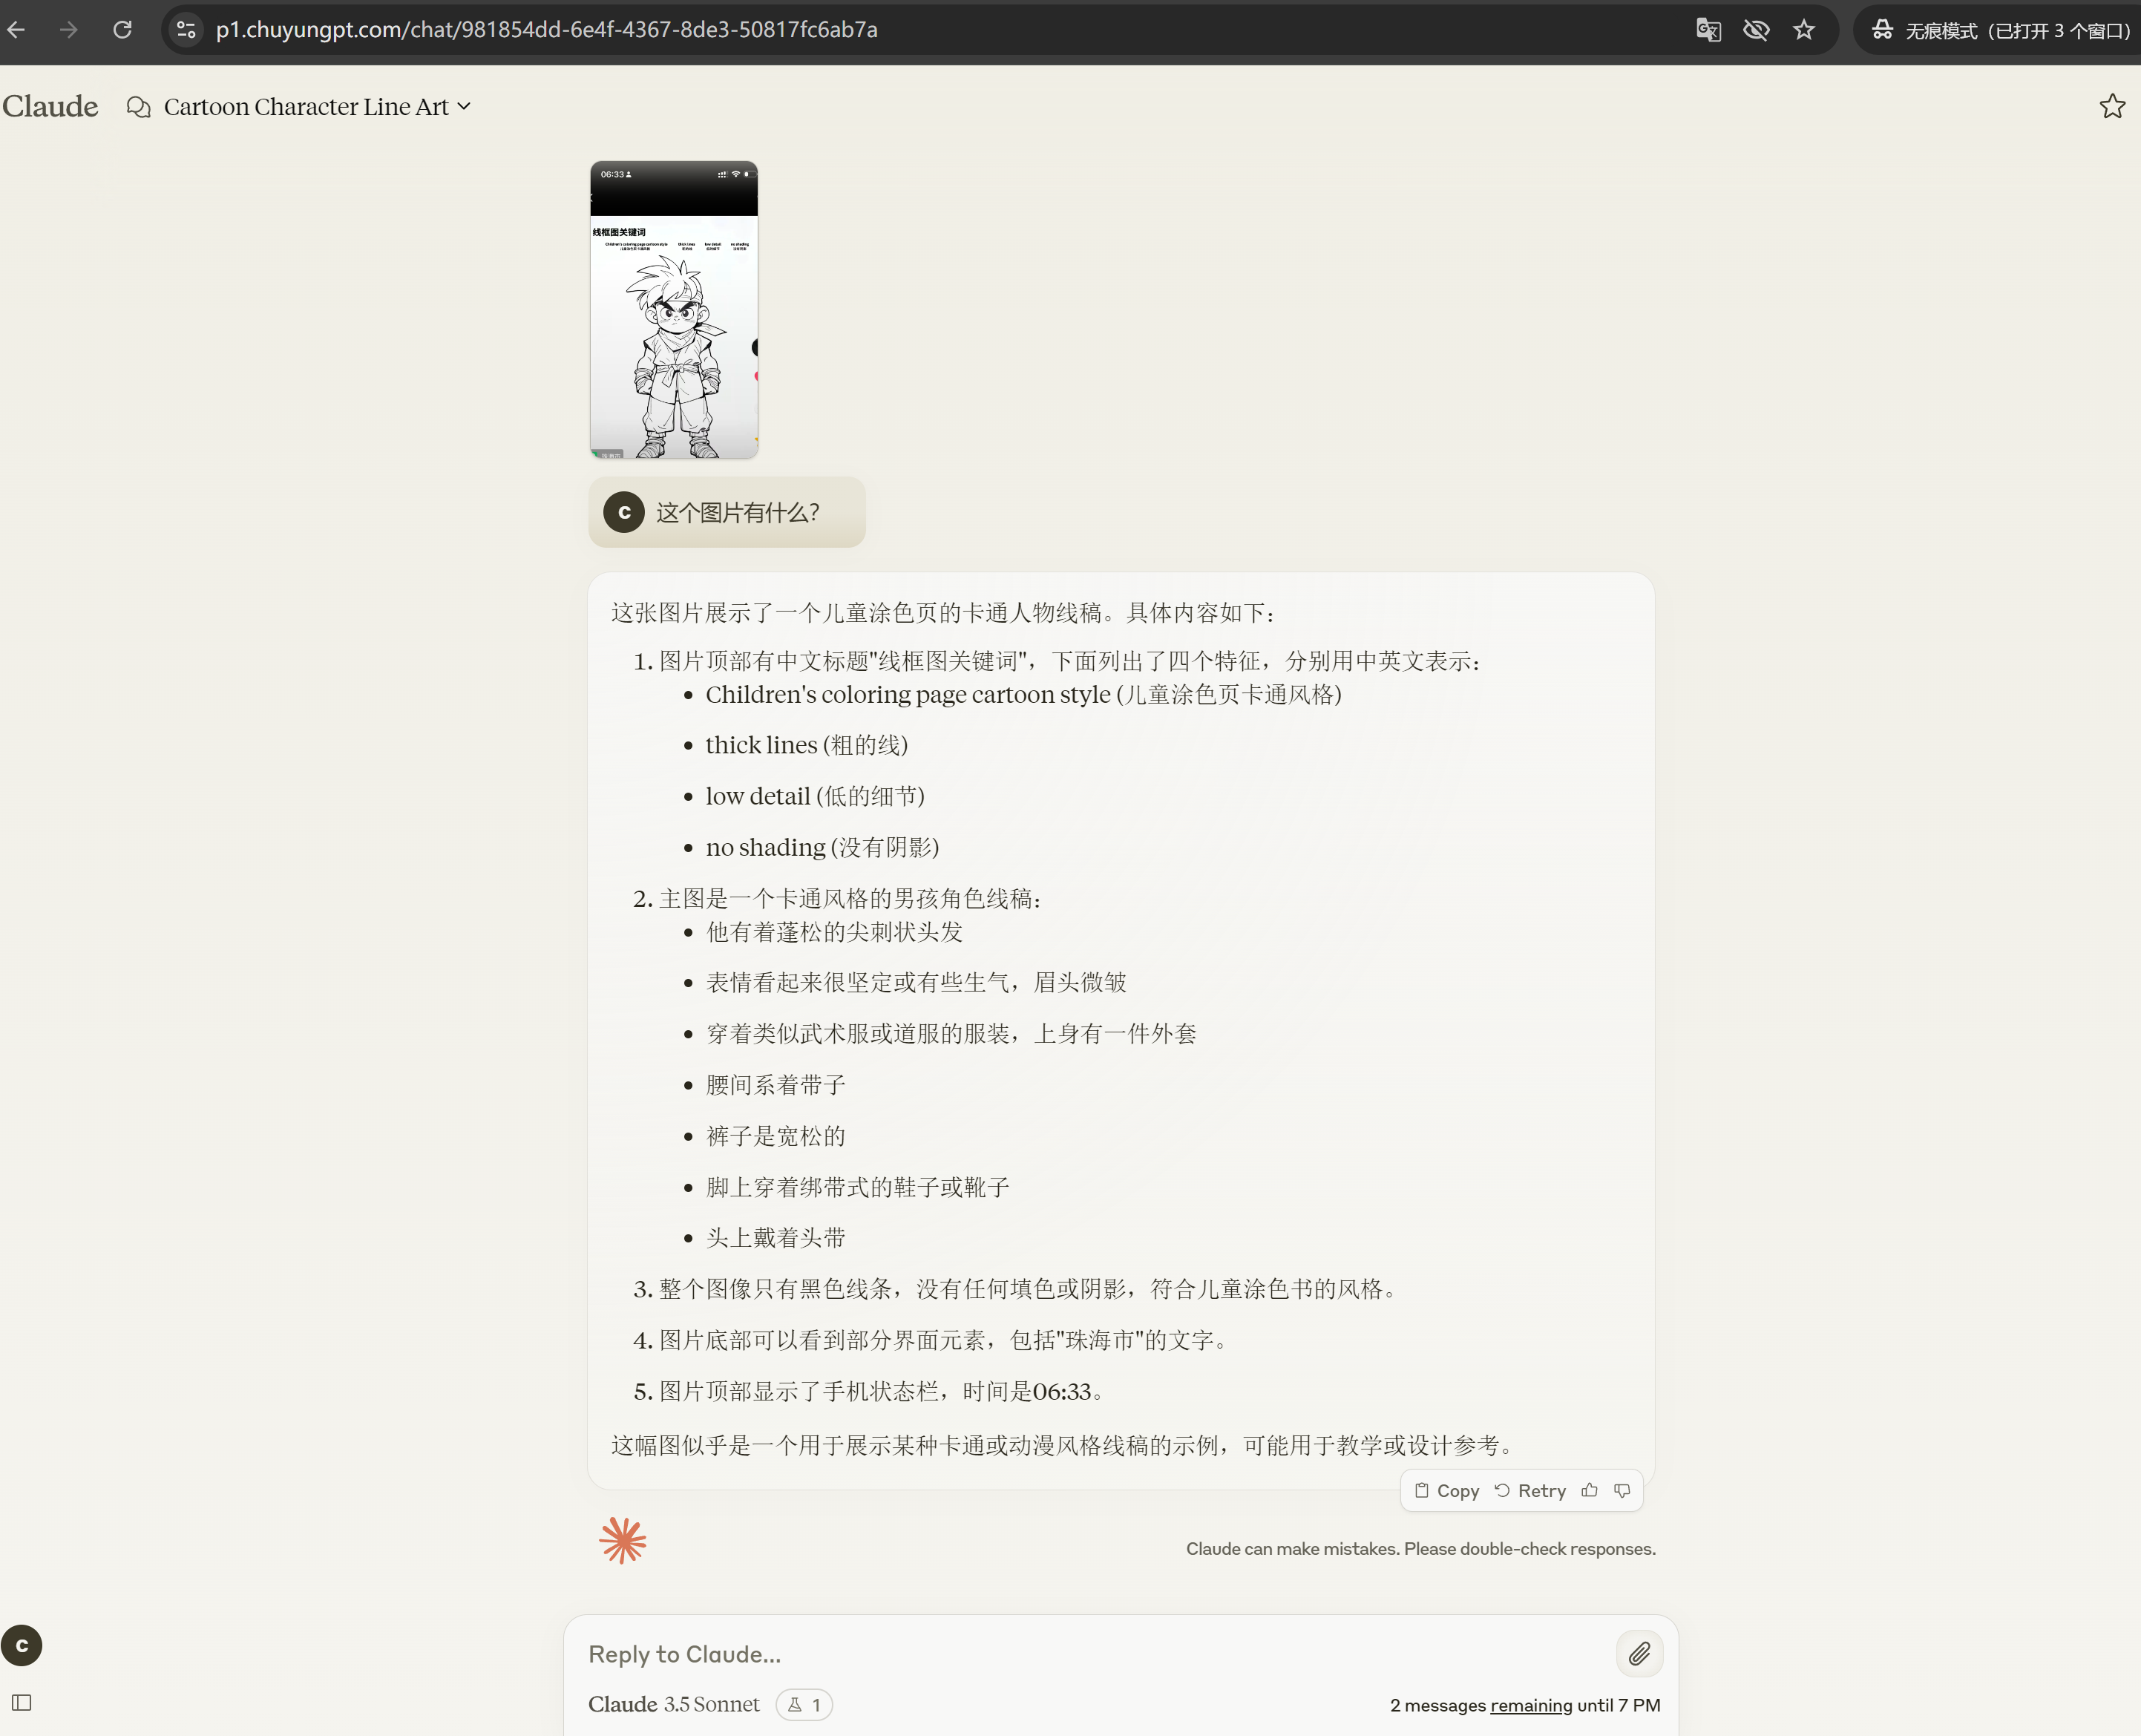
Task: Star this chat in the top right
Action: (2111, 106)
